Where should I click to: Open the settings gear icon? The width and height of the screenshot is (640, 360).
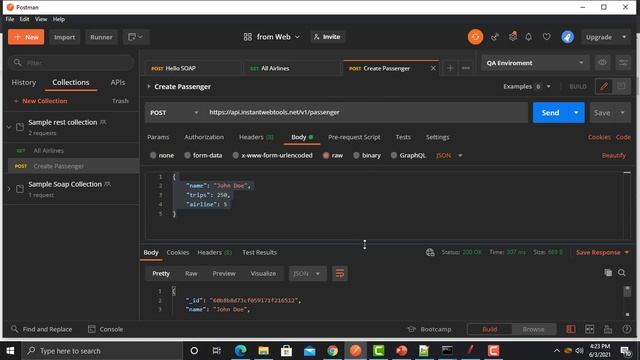(x=513, y=37)
